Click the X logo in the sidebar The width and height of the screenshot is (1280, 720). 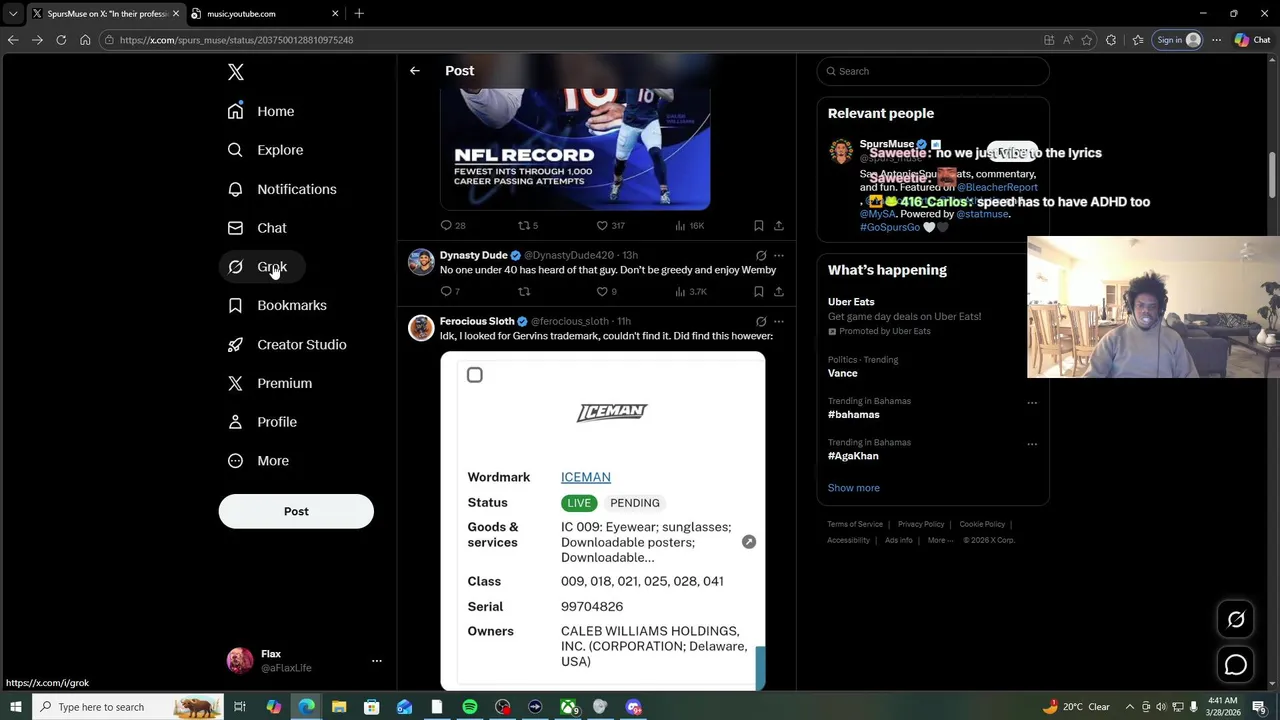click(236, 72)
